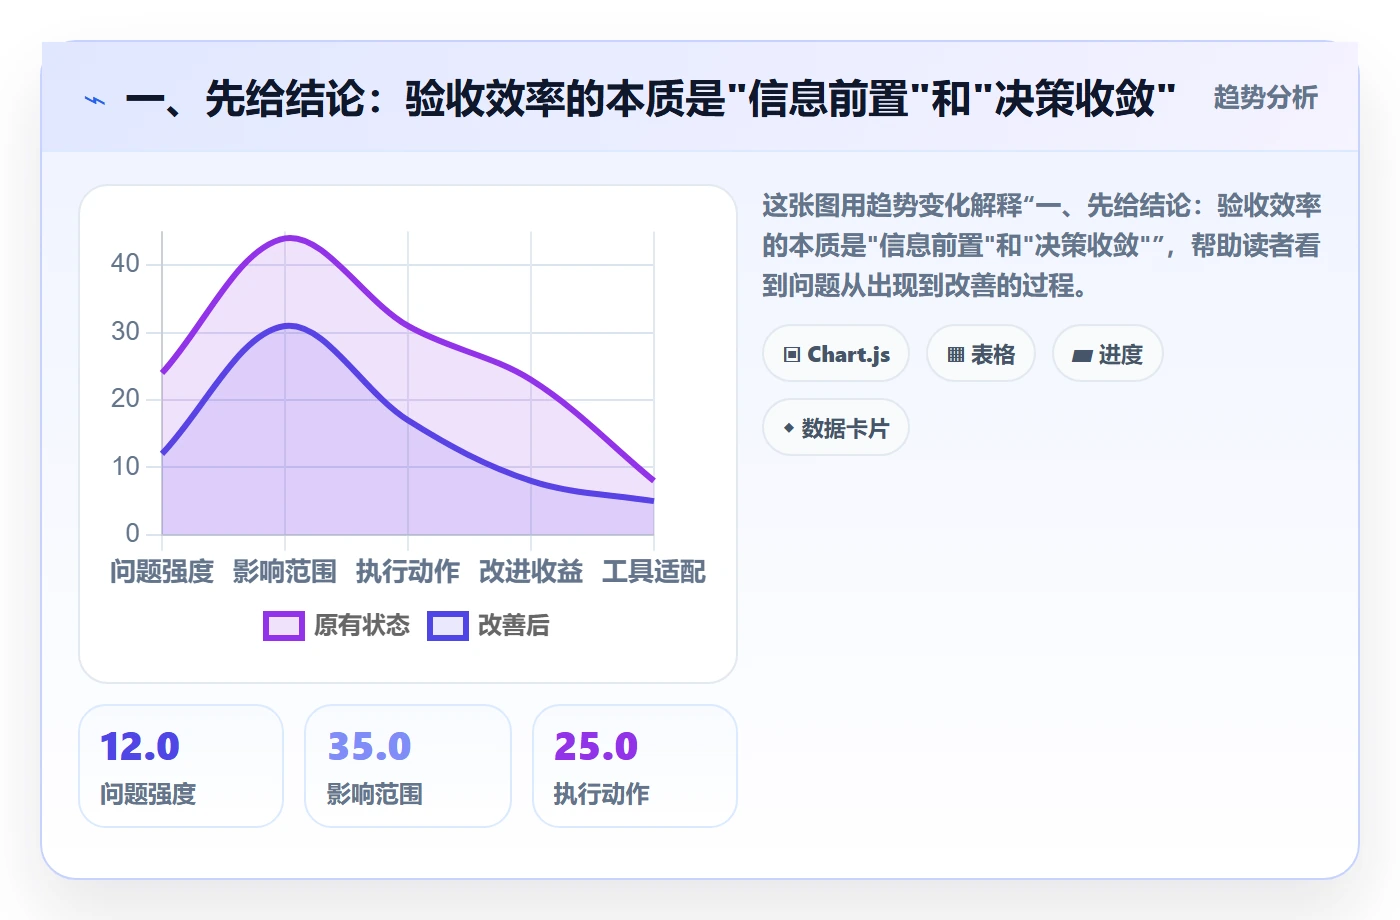
Task: Click the y-axis value 40
Action: [x=125, y=264]
